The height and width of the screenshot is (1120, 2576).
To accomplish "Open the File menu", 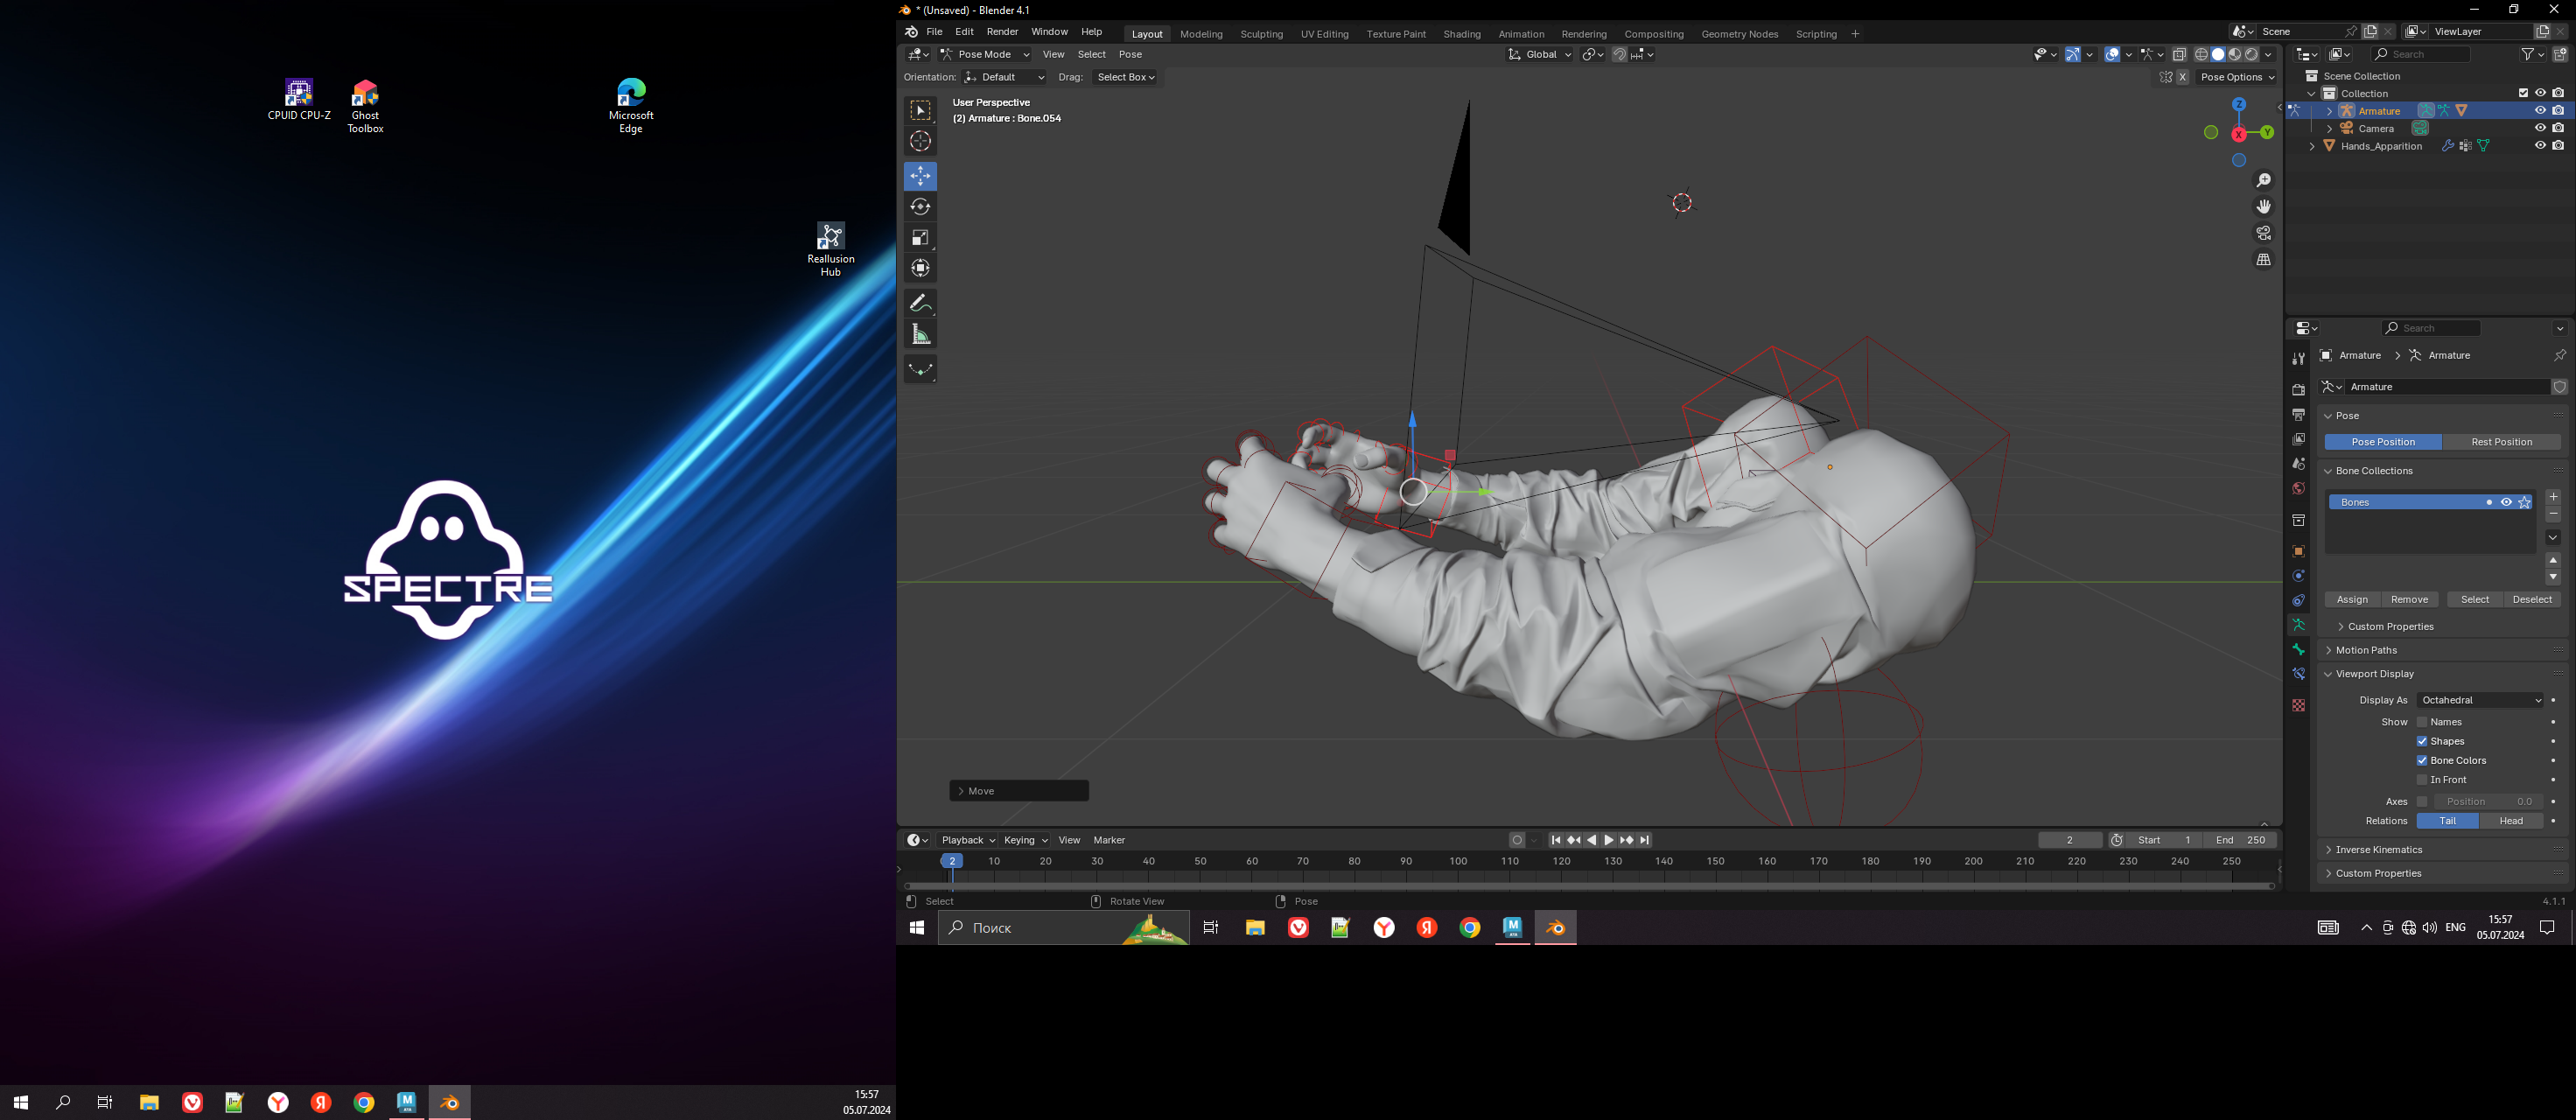I will tap(934, 32).
